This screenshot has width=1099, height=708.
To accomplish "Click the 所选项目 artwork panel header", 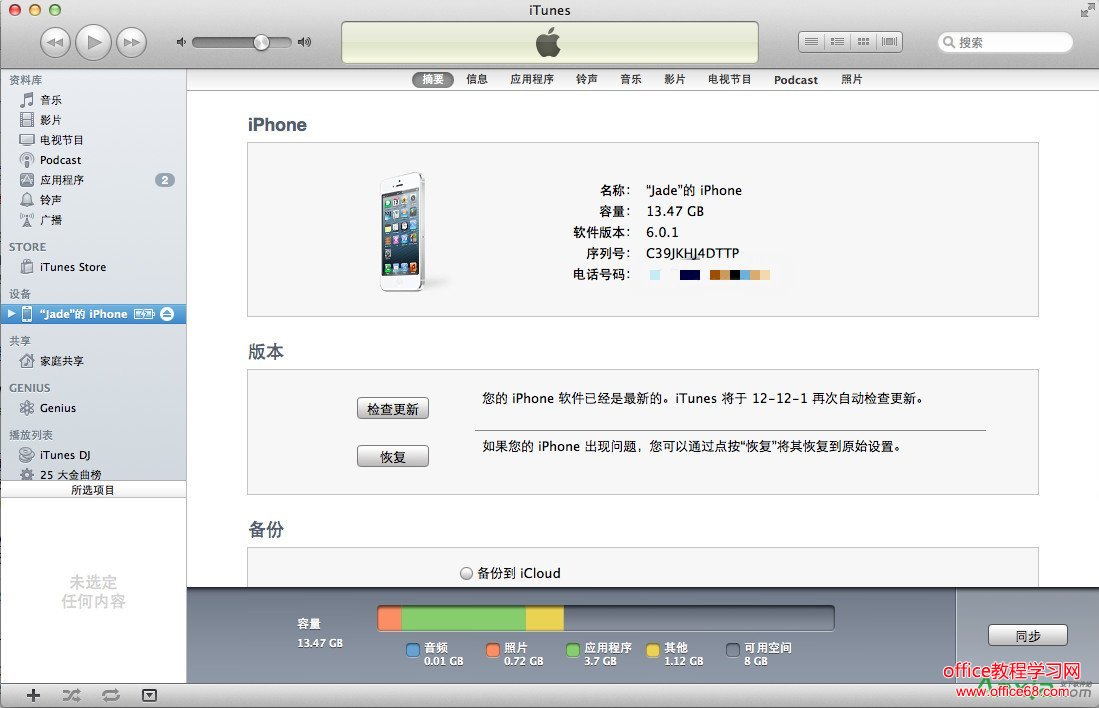I will pos(93,490).
